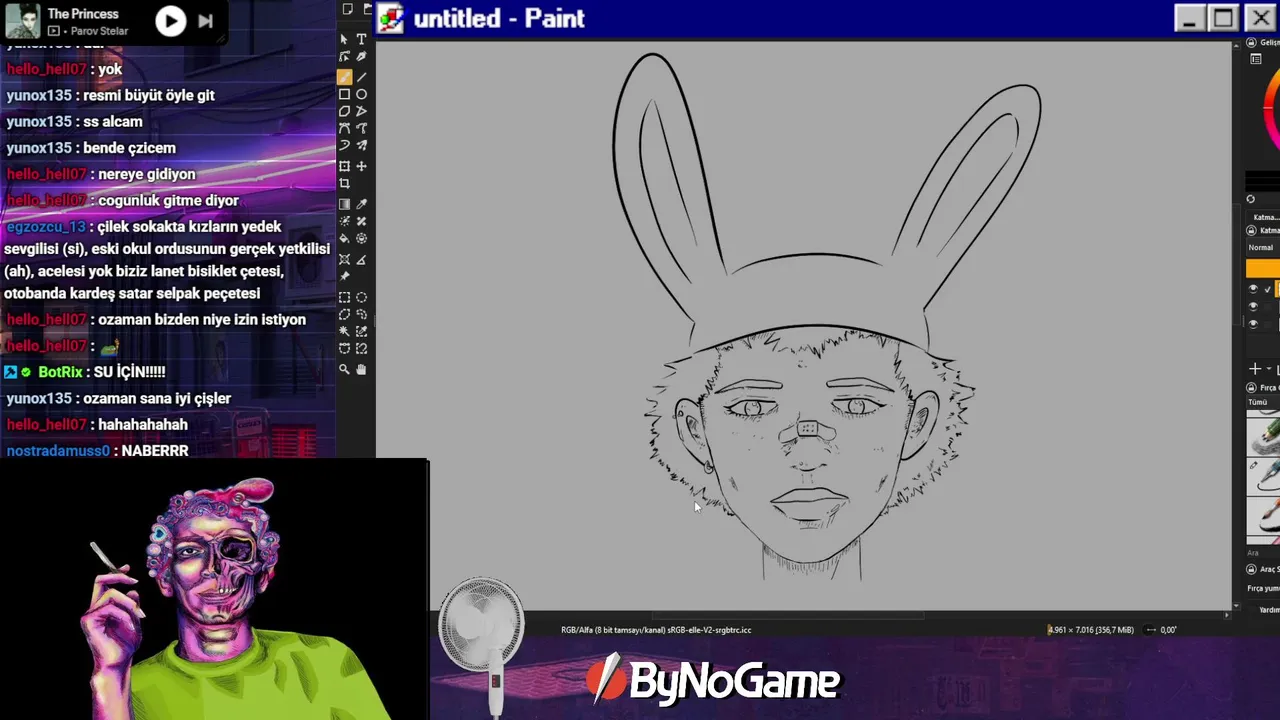Select the Rectangular Selection tool
The image size is (1280, 720).
344,297
